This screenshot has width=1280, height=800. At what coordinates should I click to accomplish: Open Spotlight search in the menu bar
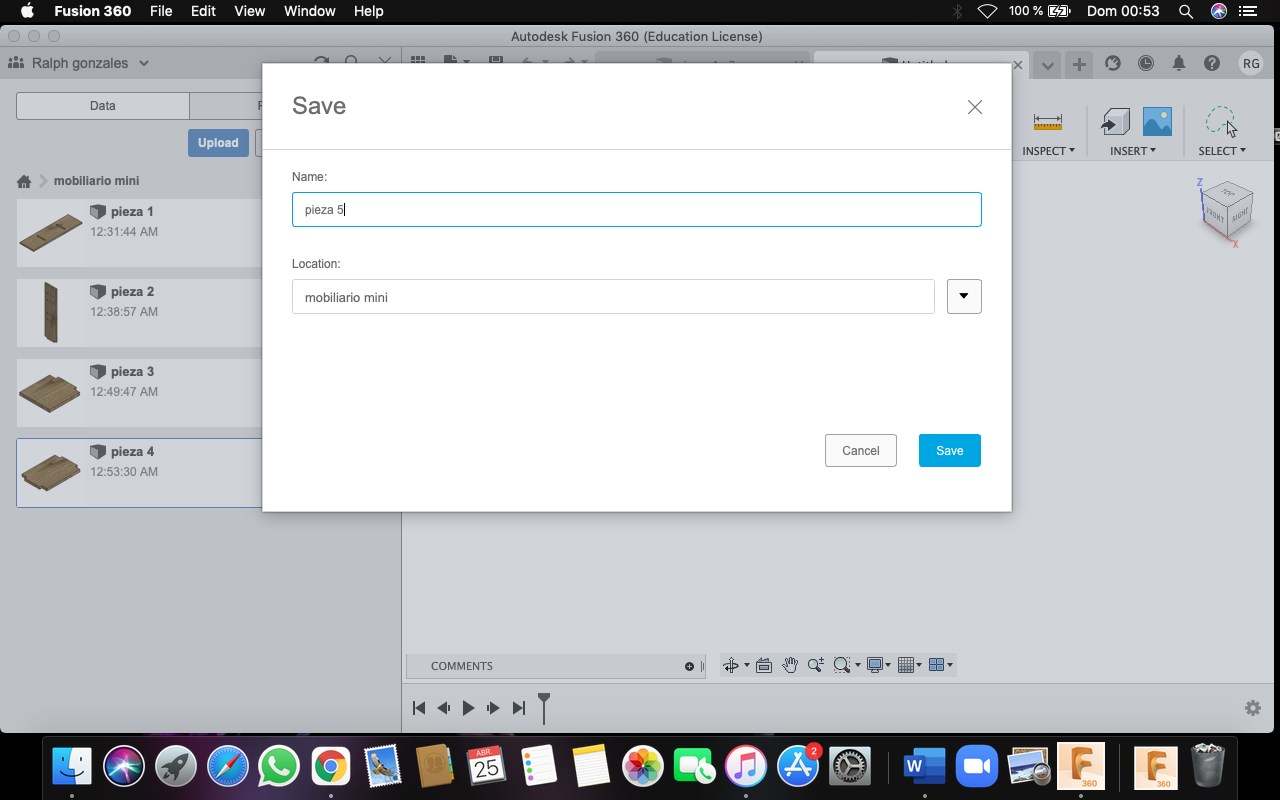(x=1186, y=11)
